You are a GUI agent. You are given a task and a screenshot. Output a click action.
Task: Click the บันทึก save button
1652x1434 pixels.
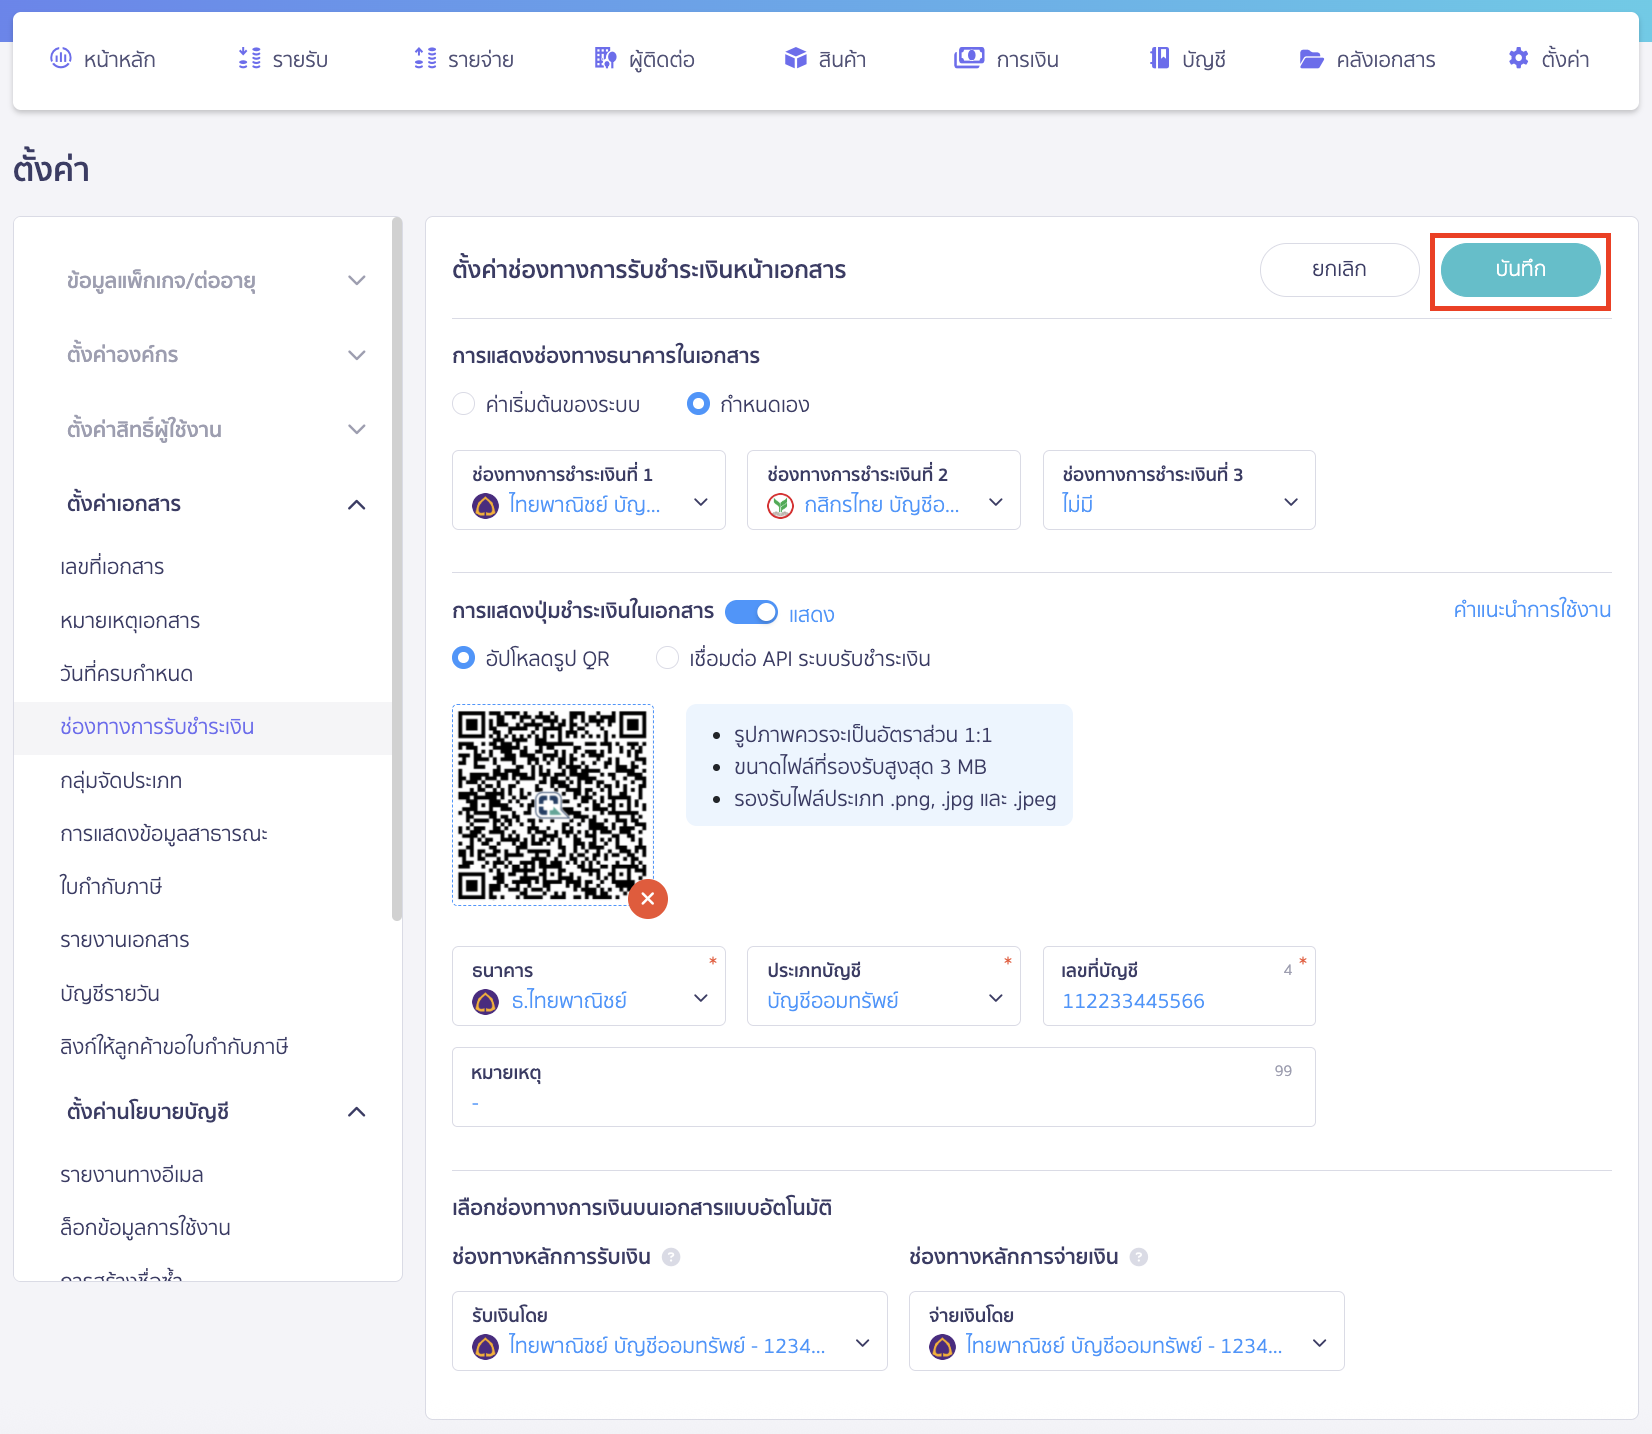point(1520,269)
